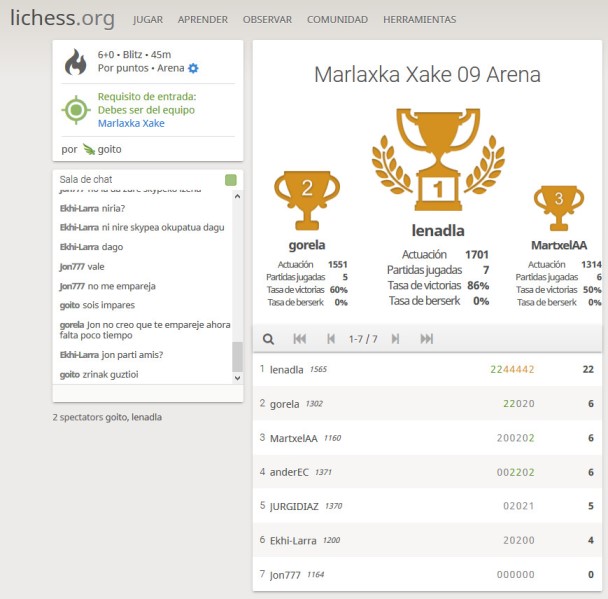608x599 pixels.
Task: Open Jon777 row in standings table
Action: tap(430, 575)
